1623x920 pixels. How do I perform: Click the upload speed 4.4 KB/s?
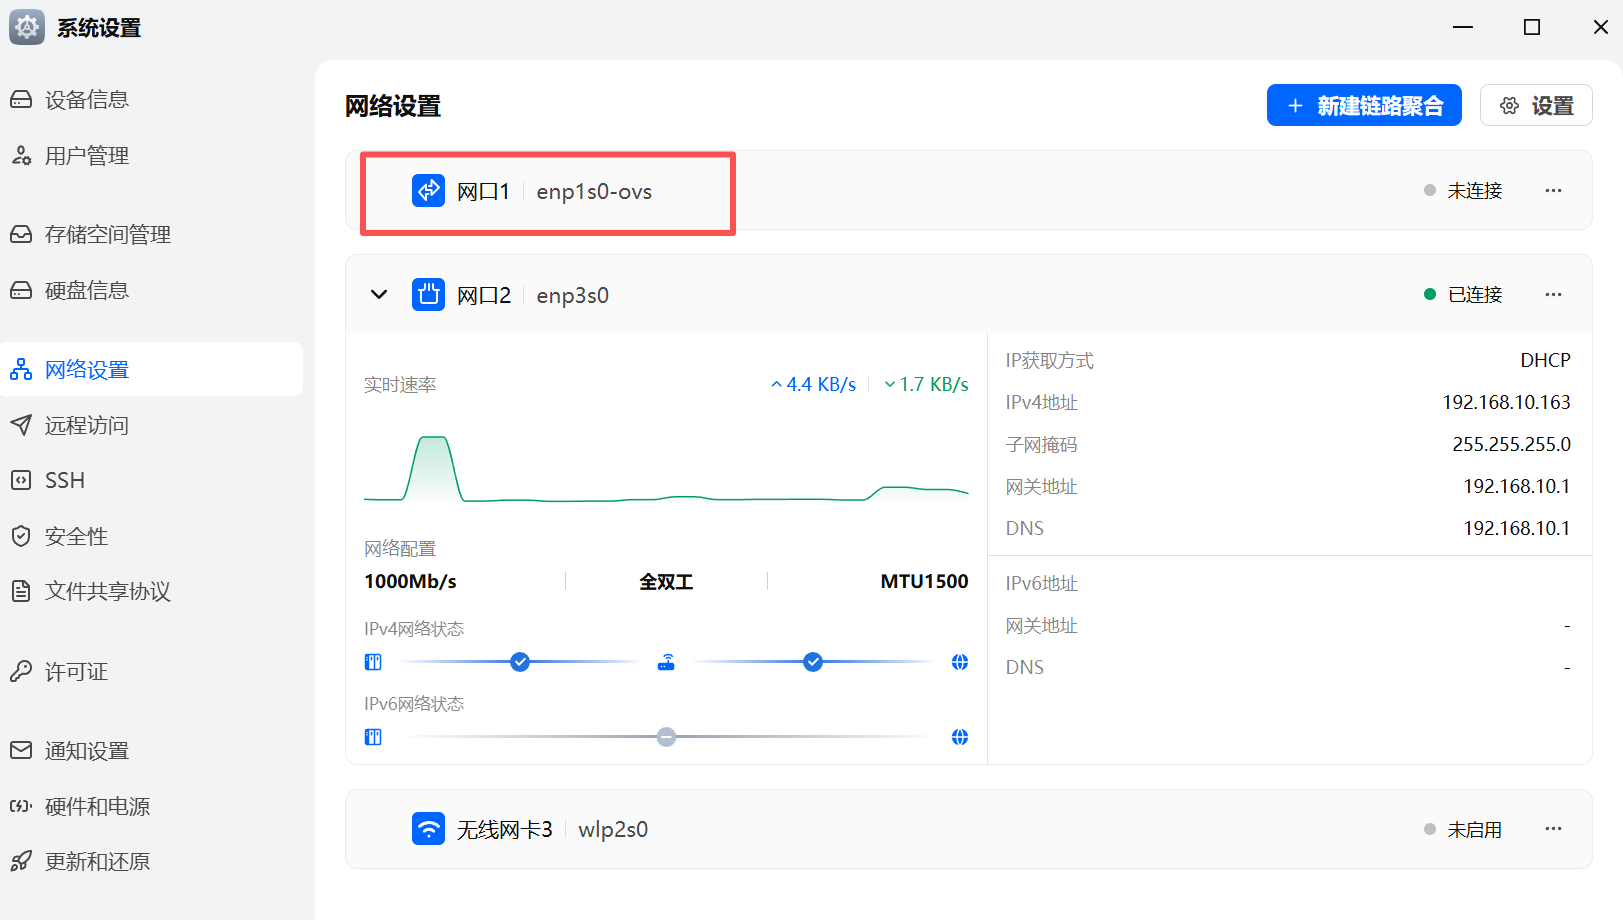click(814, 384)
